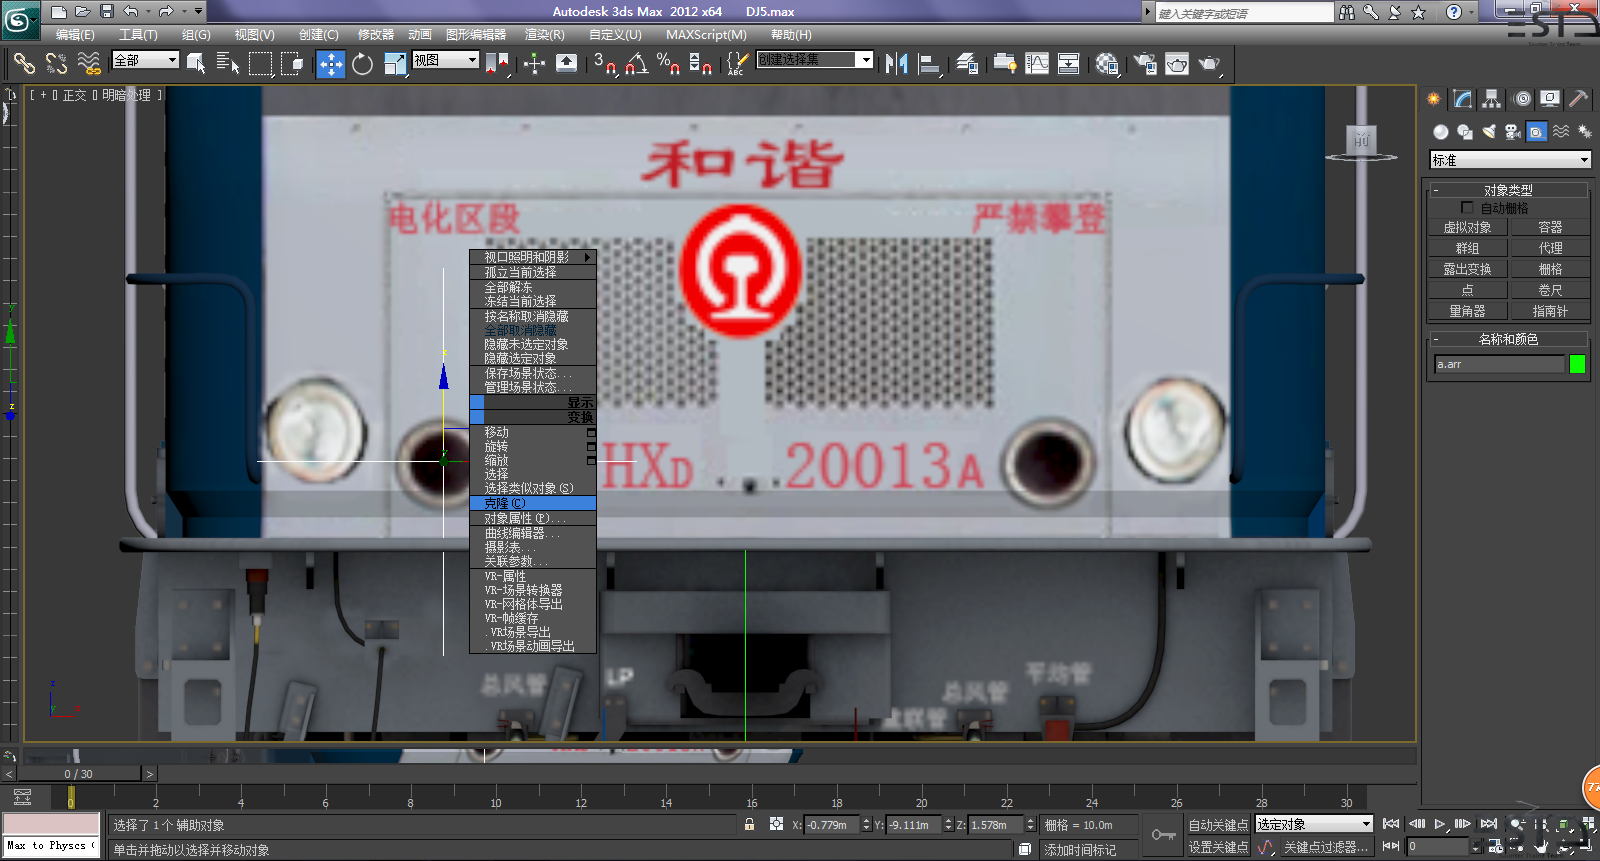Screen dimensions: 1600x861
Task: Click the green object color swatch
Action: tap(1577, 364)
